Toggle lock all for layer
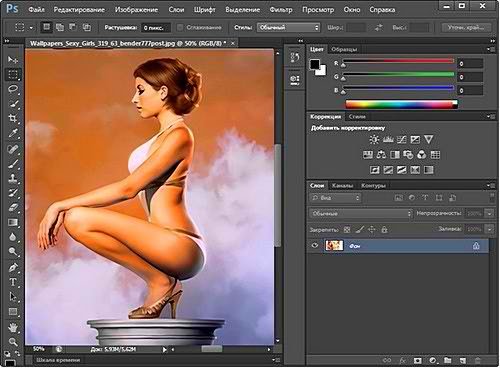The height and width of the screenshot is (368, 500). tap(384, 229)
